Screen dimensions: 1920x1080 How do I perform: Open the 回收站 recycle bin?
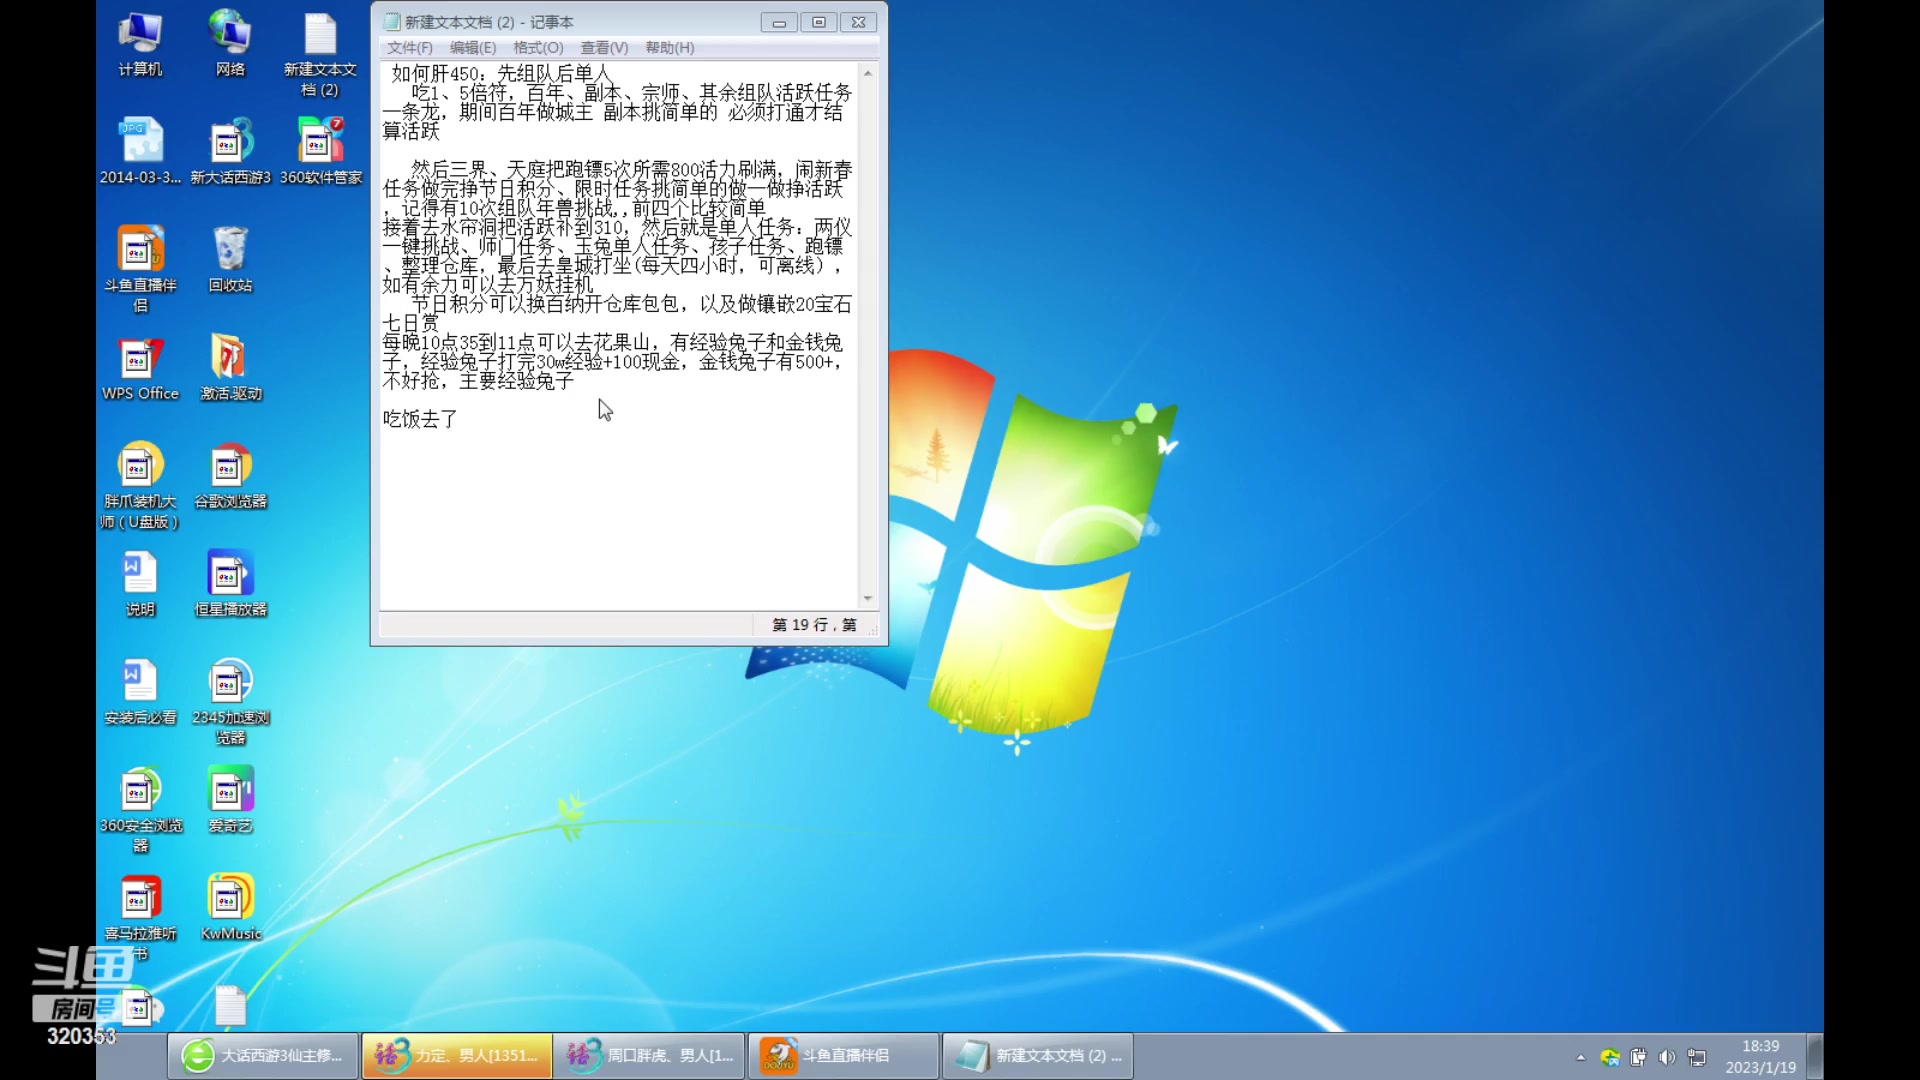click(230, 260)
